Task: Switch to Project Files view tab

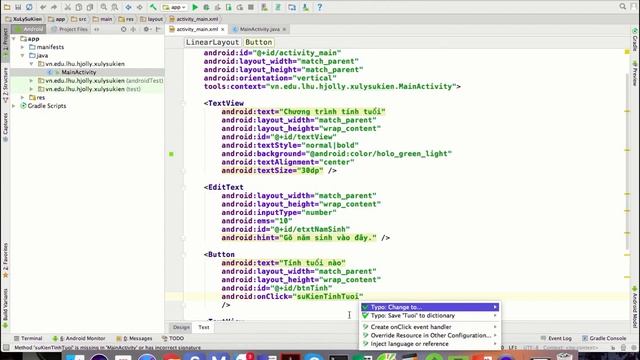Action: click(x=69, y=29)
